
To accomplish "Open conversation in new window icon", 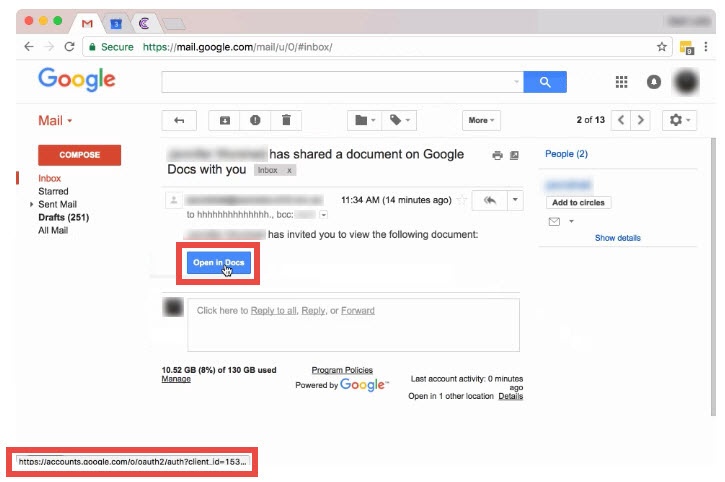I will pyautogui.click(x=514, y=155).
